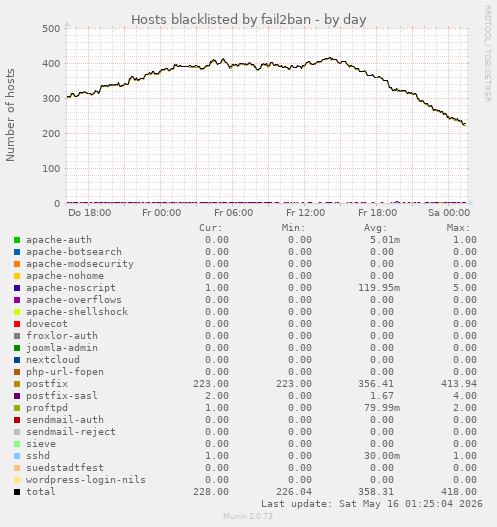The width and height of the screenshot is (497, 527).
Task: Click the postfix average value 356.41
Action: click(x=376, y=384)
